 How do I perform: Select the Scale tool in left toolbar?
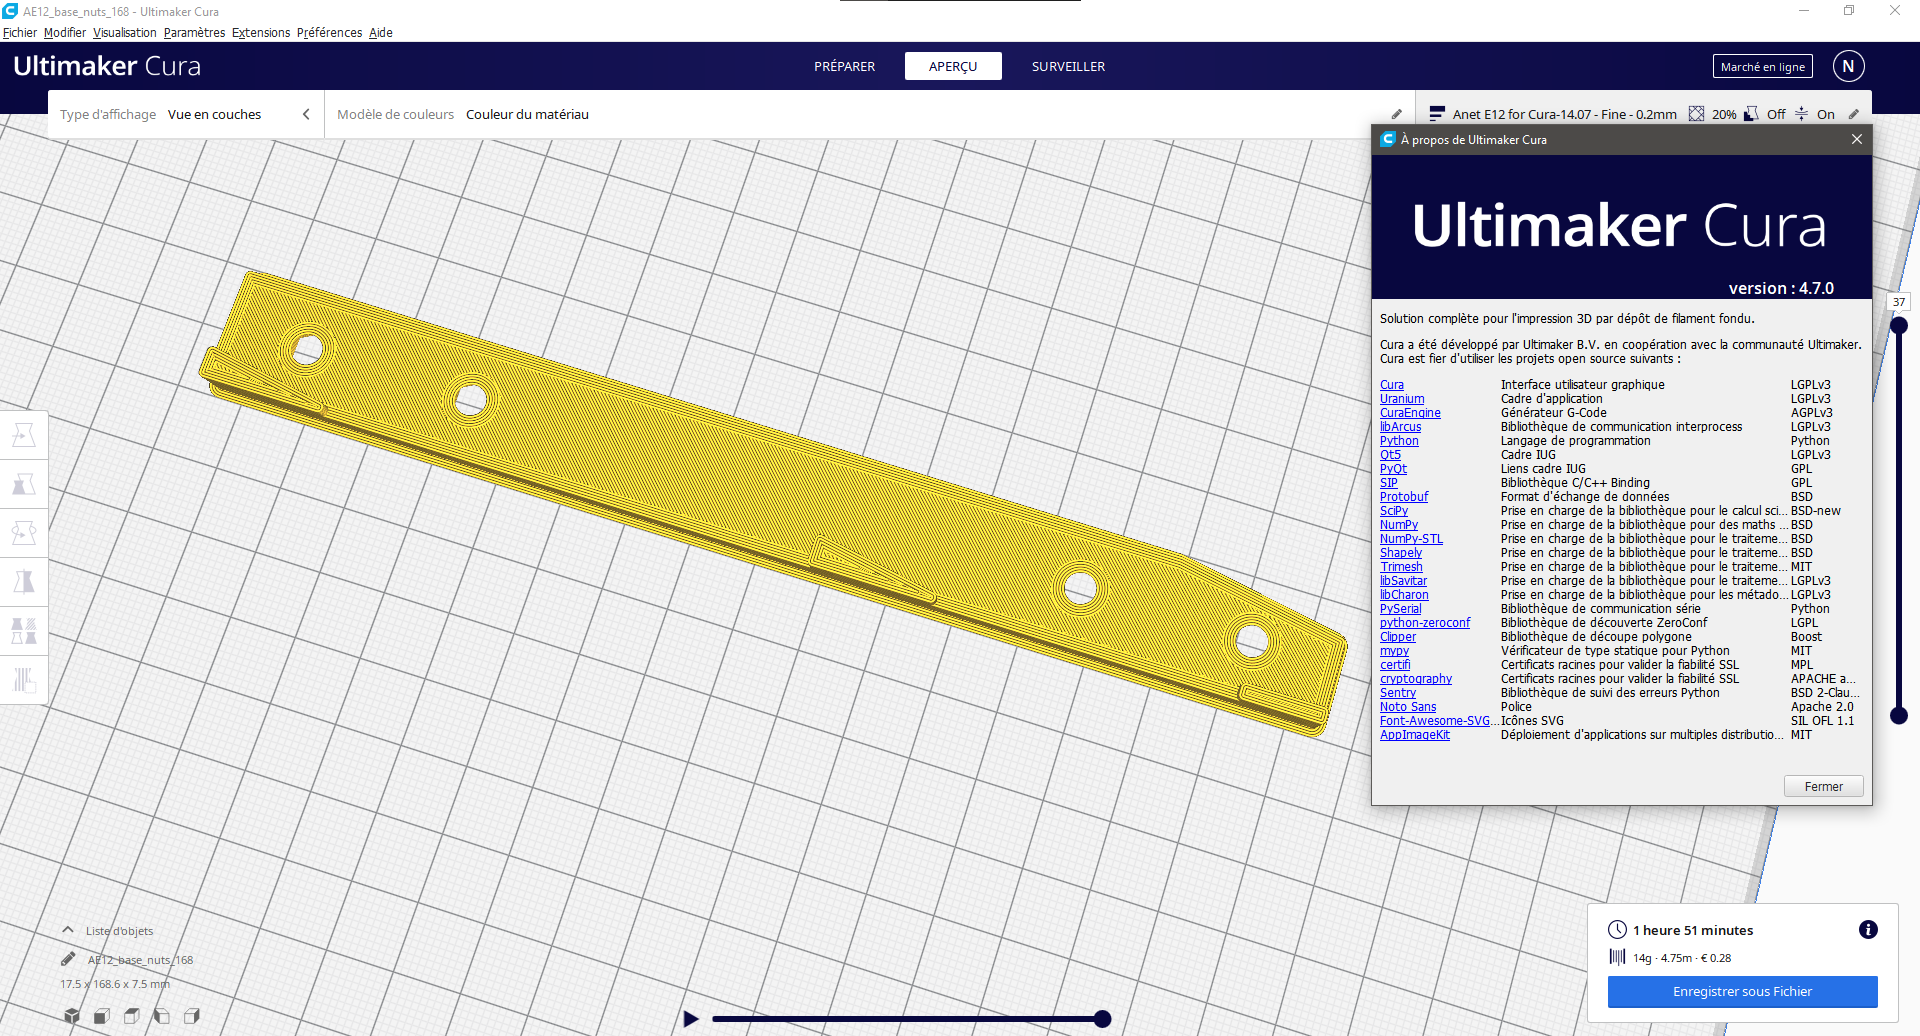point(24,484)
